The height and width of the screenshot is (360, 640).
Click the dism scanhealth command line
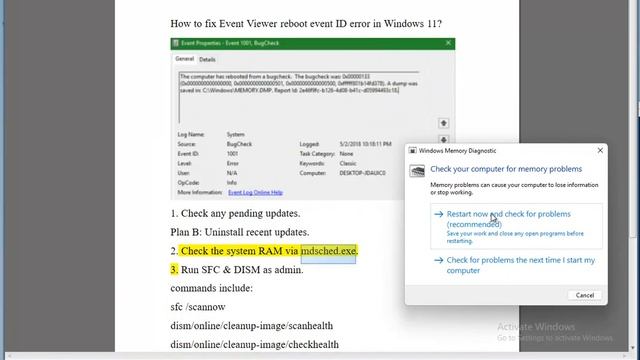coord(251,326)
